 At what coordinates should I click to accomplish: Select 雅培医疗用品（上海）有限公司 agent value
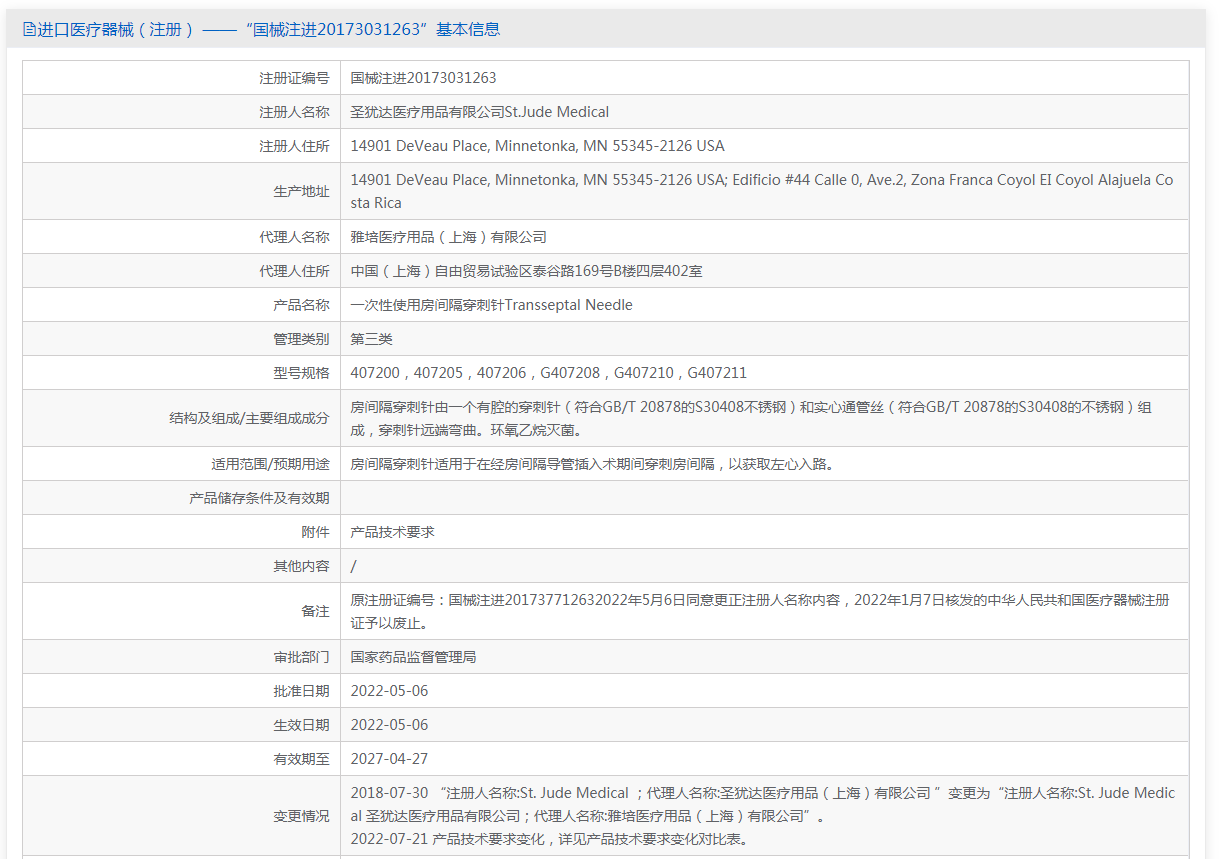tap(449, 237)
